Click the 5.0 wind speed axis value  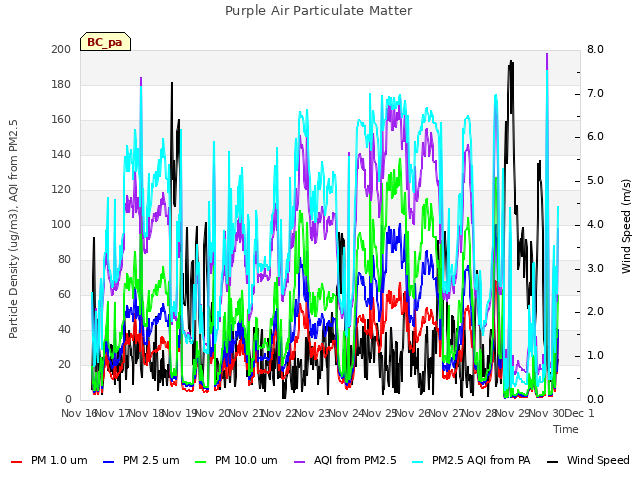[x=596, y=180]
